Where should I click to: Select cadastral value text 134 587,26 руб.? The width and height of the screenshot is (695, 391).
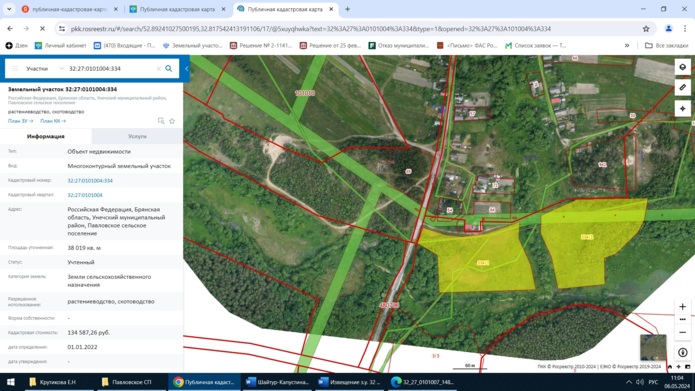tap(89, 332)
